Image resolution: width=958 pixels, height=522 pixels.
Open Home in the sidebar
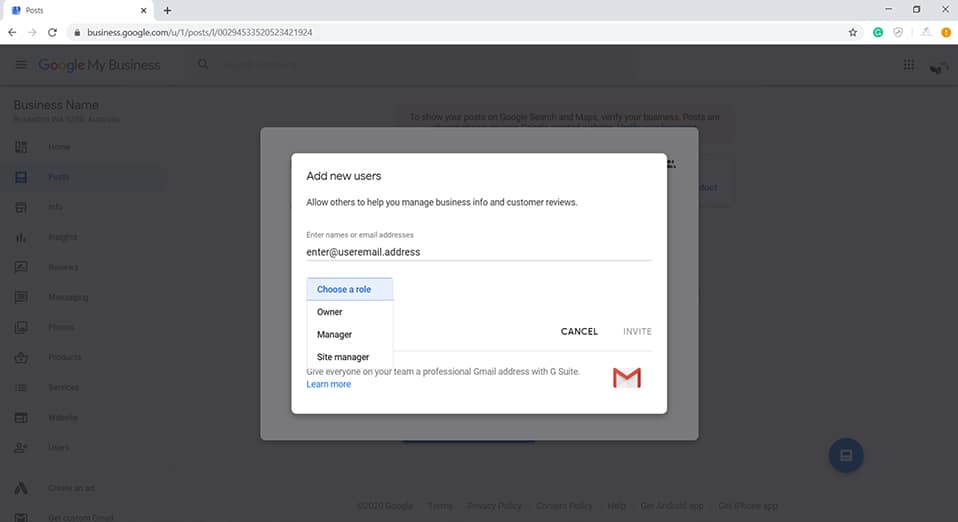(59, 147)
